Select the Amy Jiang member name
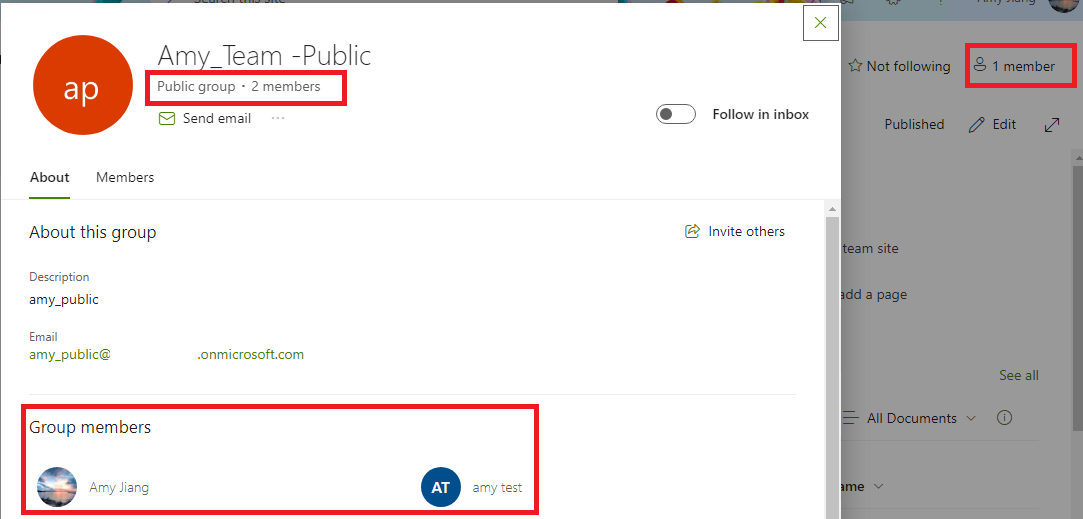The height and width of the screenshot is (519, 1083). [x=119, y=487]
